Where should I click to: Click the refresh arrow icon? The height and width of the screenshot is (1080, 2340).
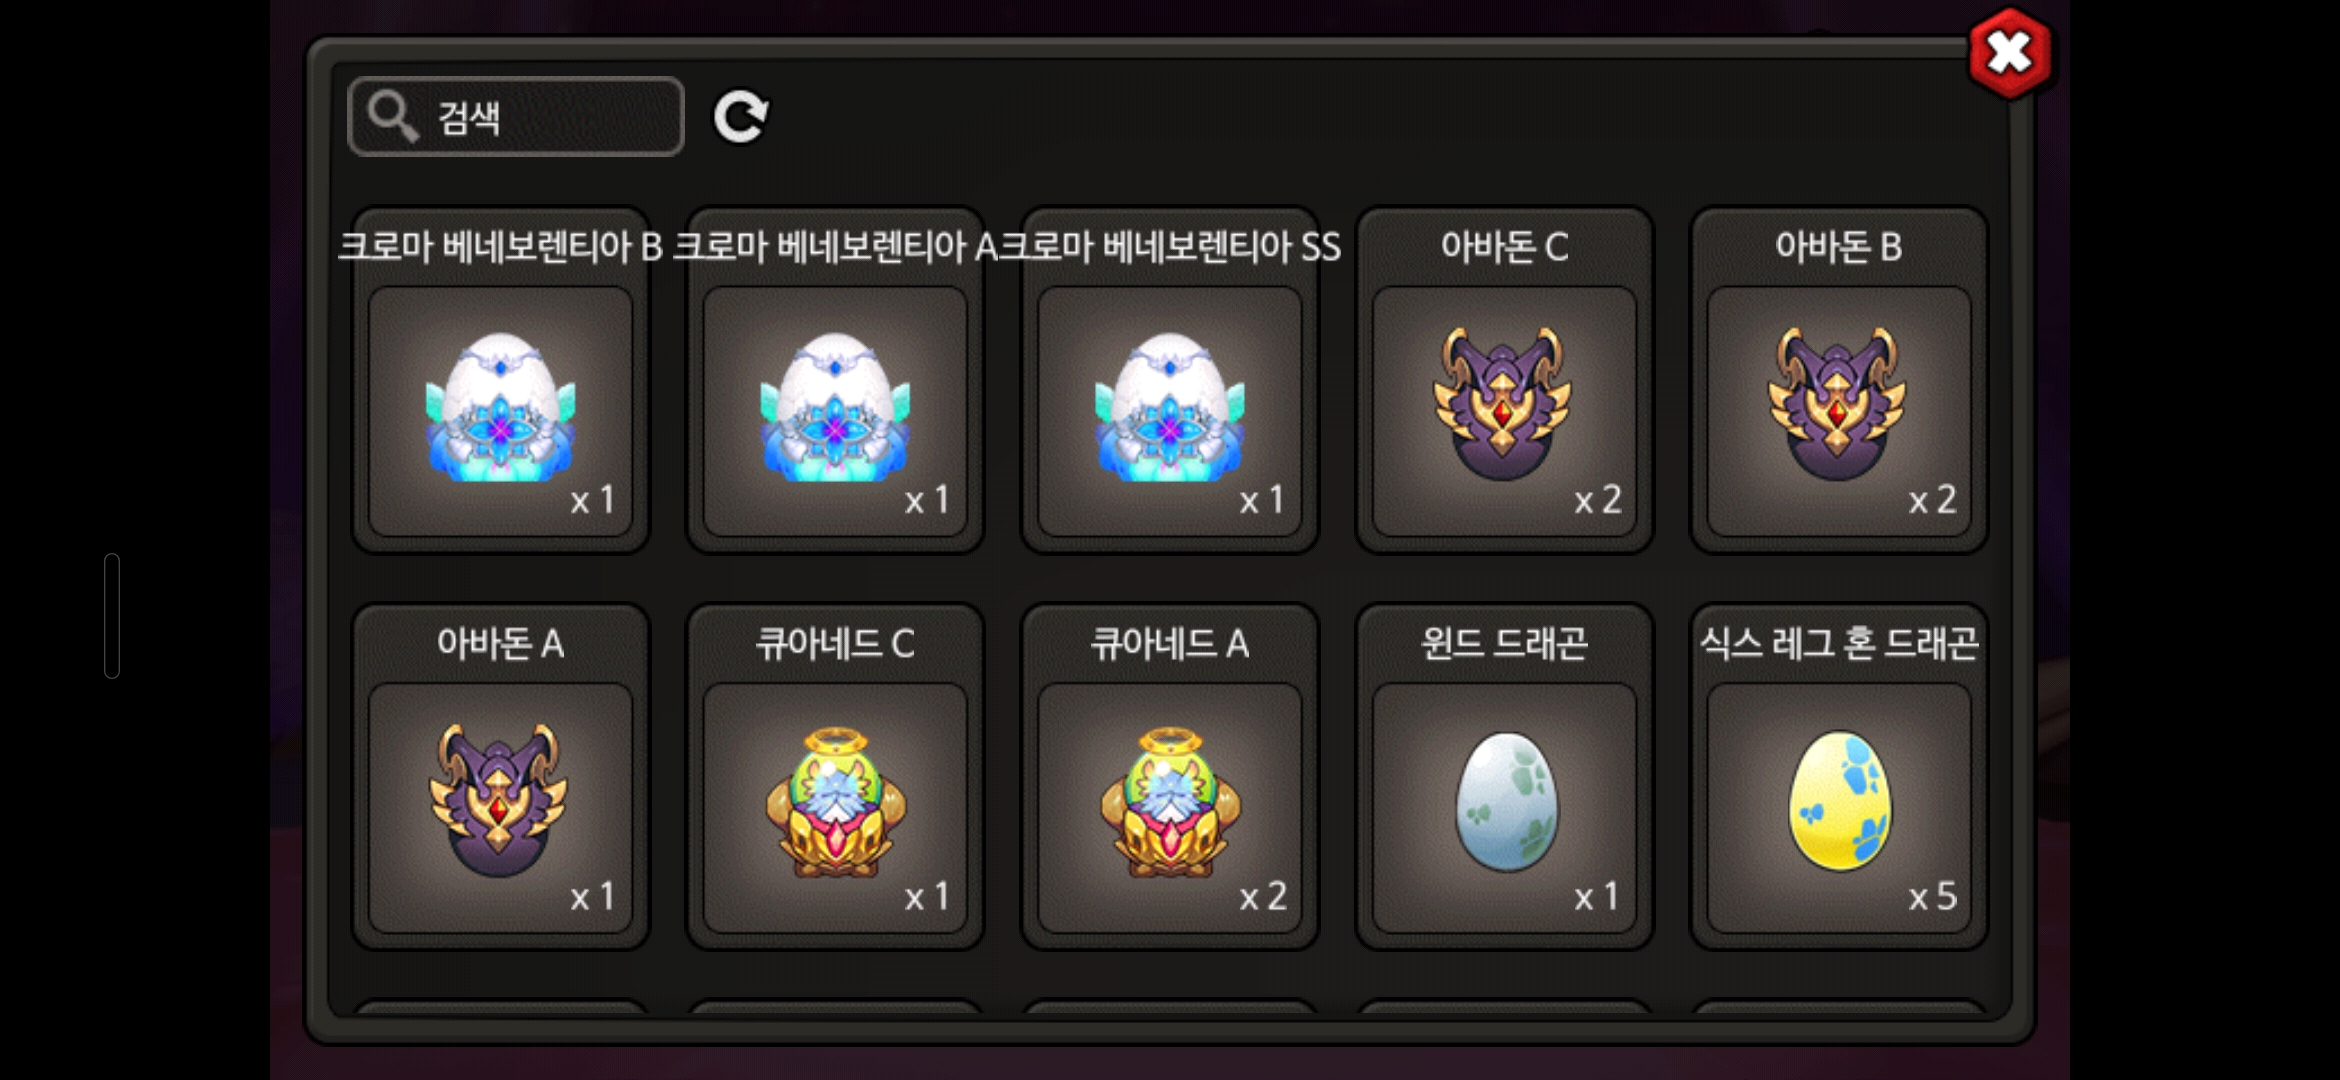click(x=740, y=117)
